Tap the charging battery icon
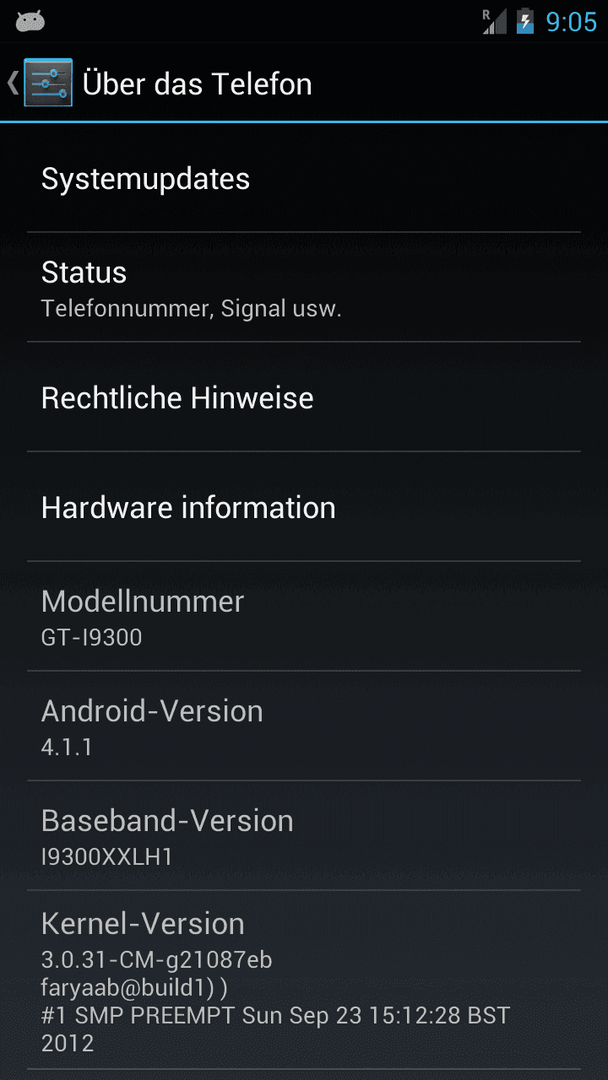This screenshot has width=608, height=1080. pyautogui.click(x=525, y=21)
